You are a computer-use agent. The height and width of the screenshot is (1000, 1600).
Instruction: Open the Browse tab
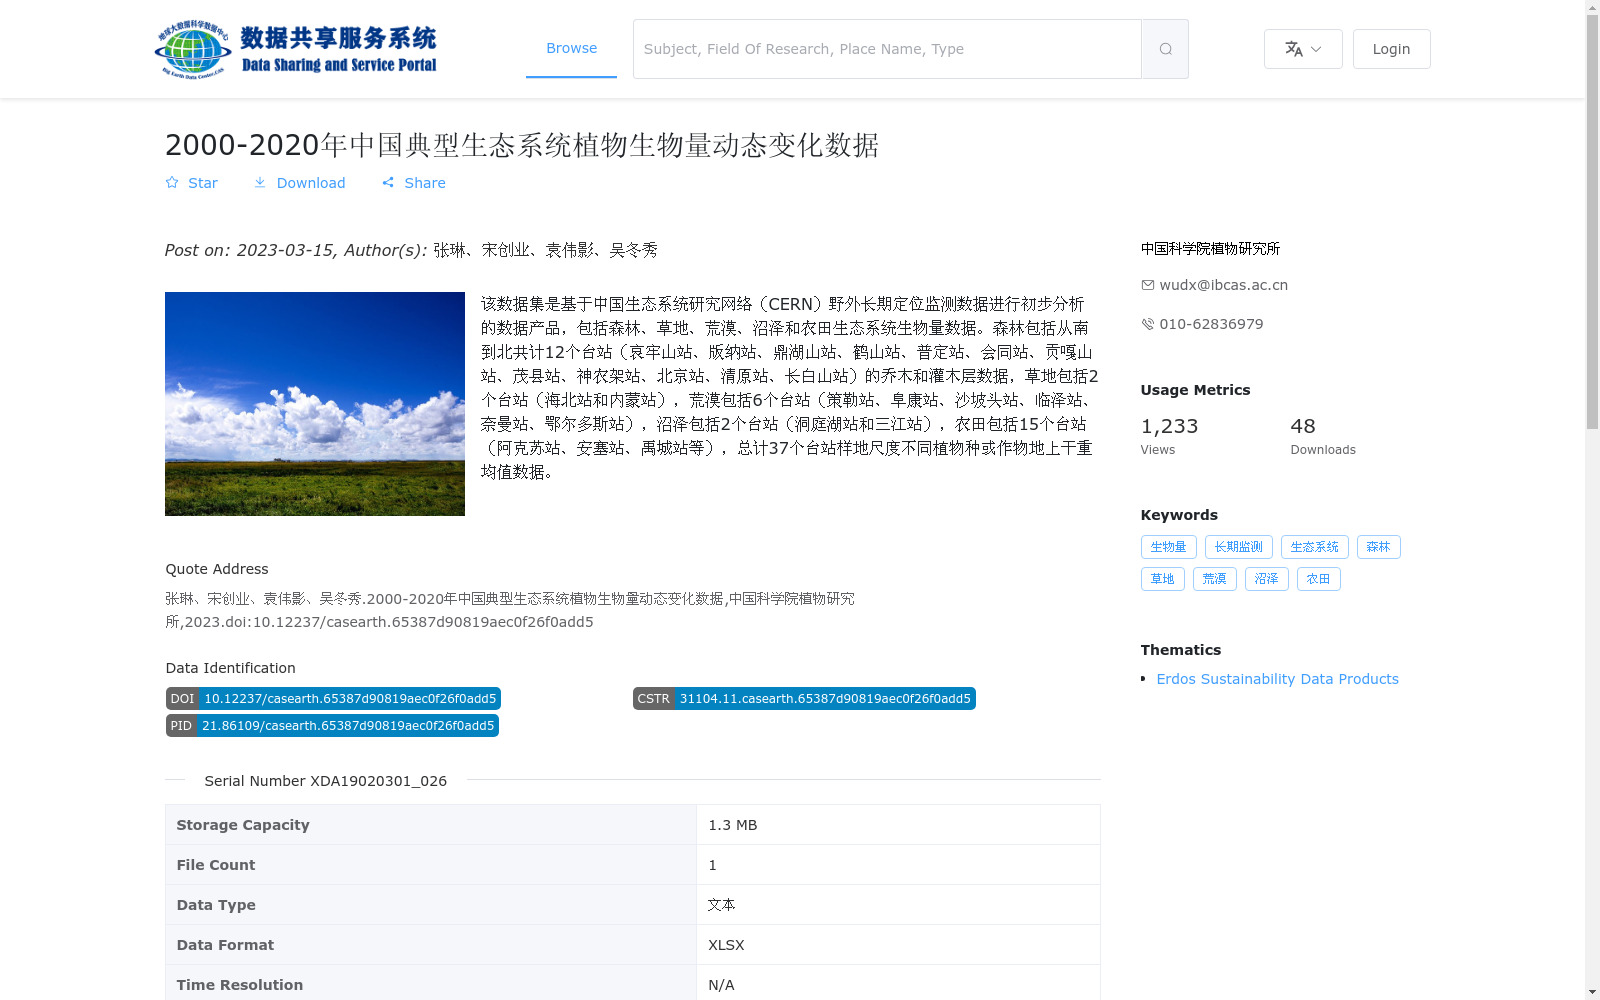571,48
